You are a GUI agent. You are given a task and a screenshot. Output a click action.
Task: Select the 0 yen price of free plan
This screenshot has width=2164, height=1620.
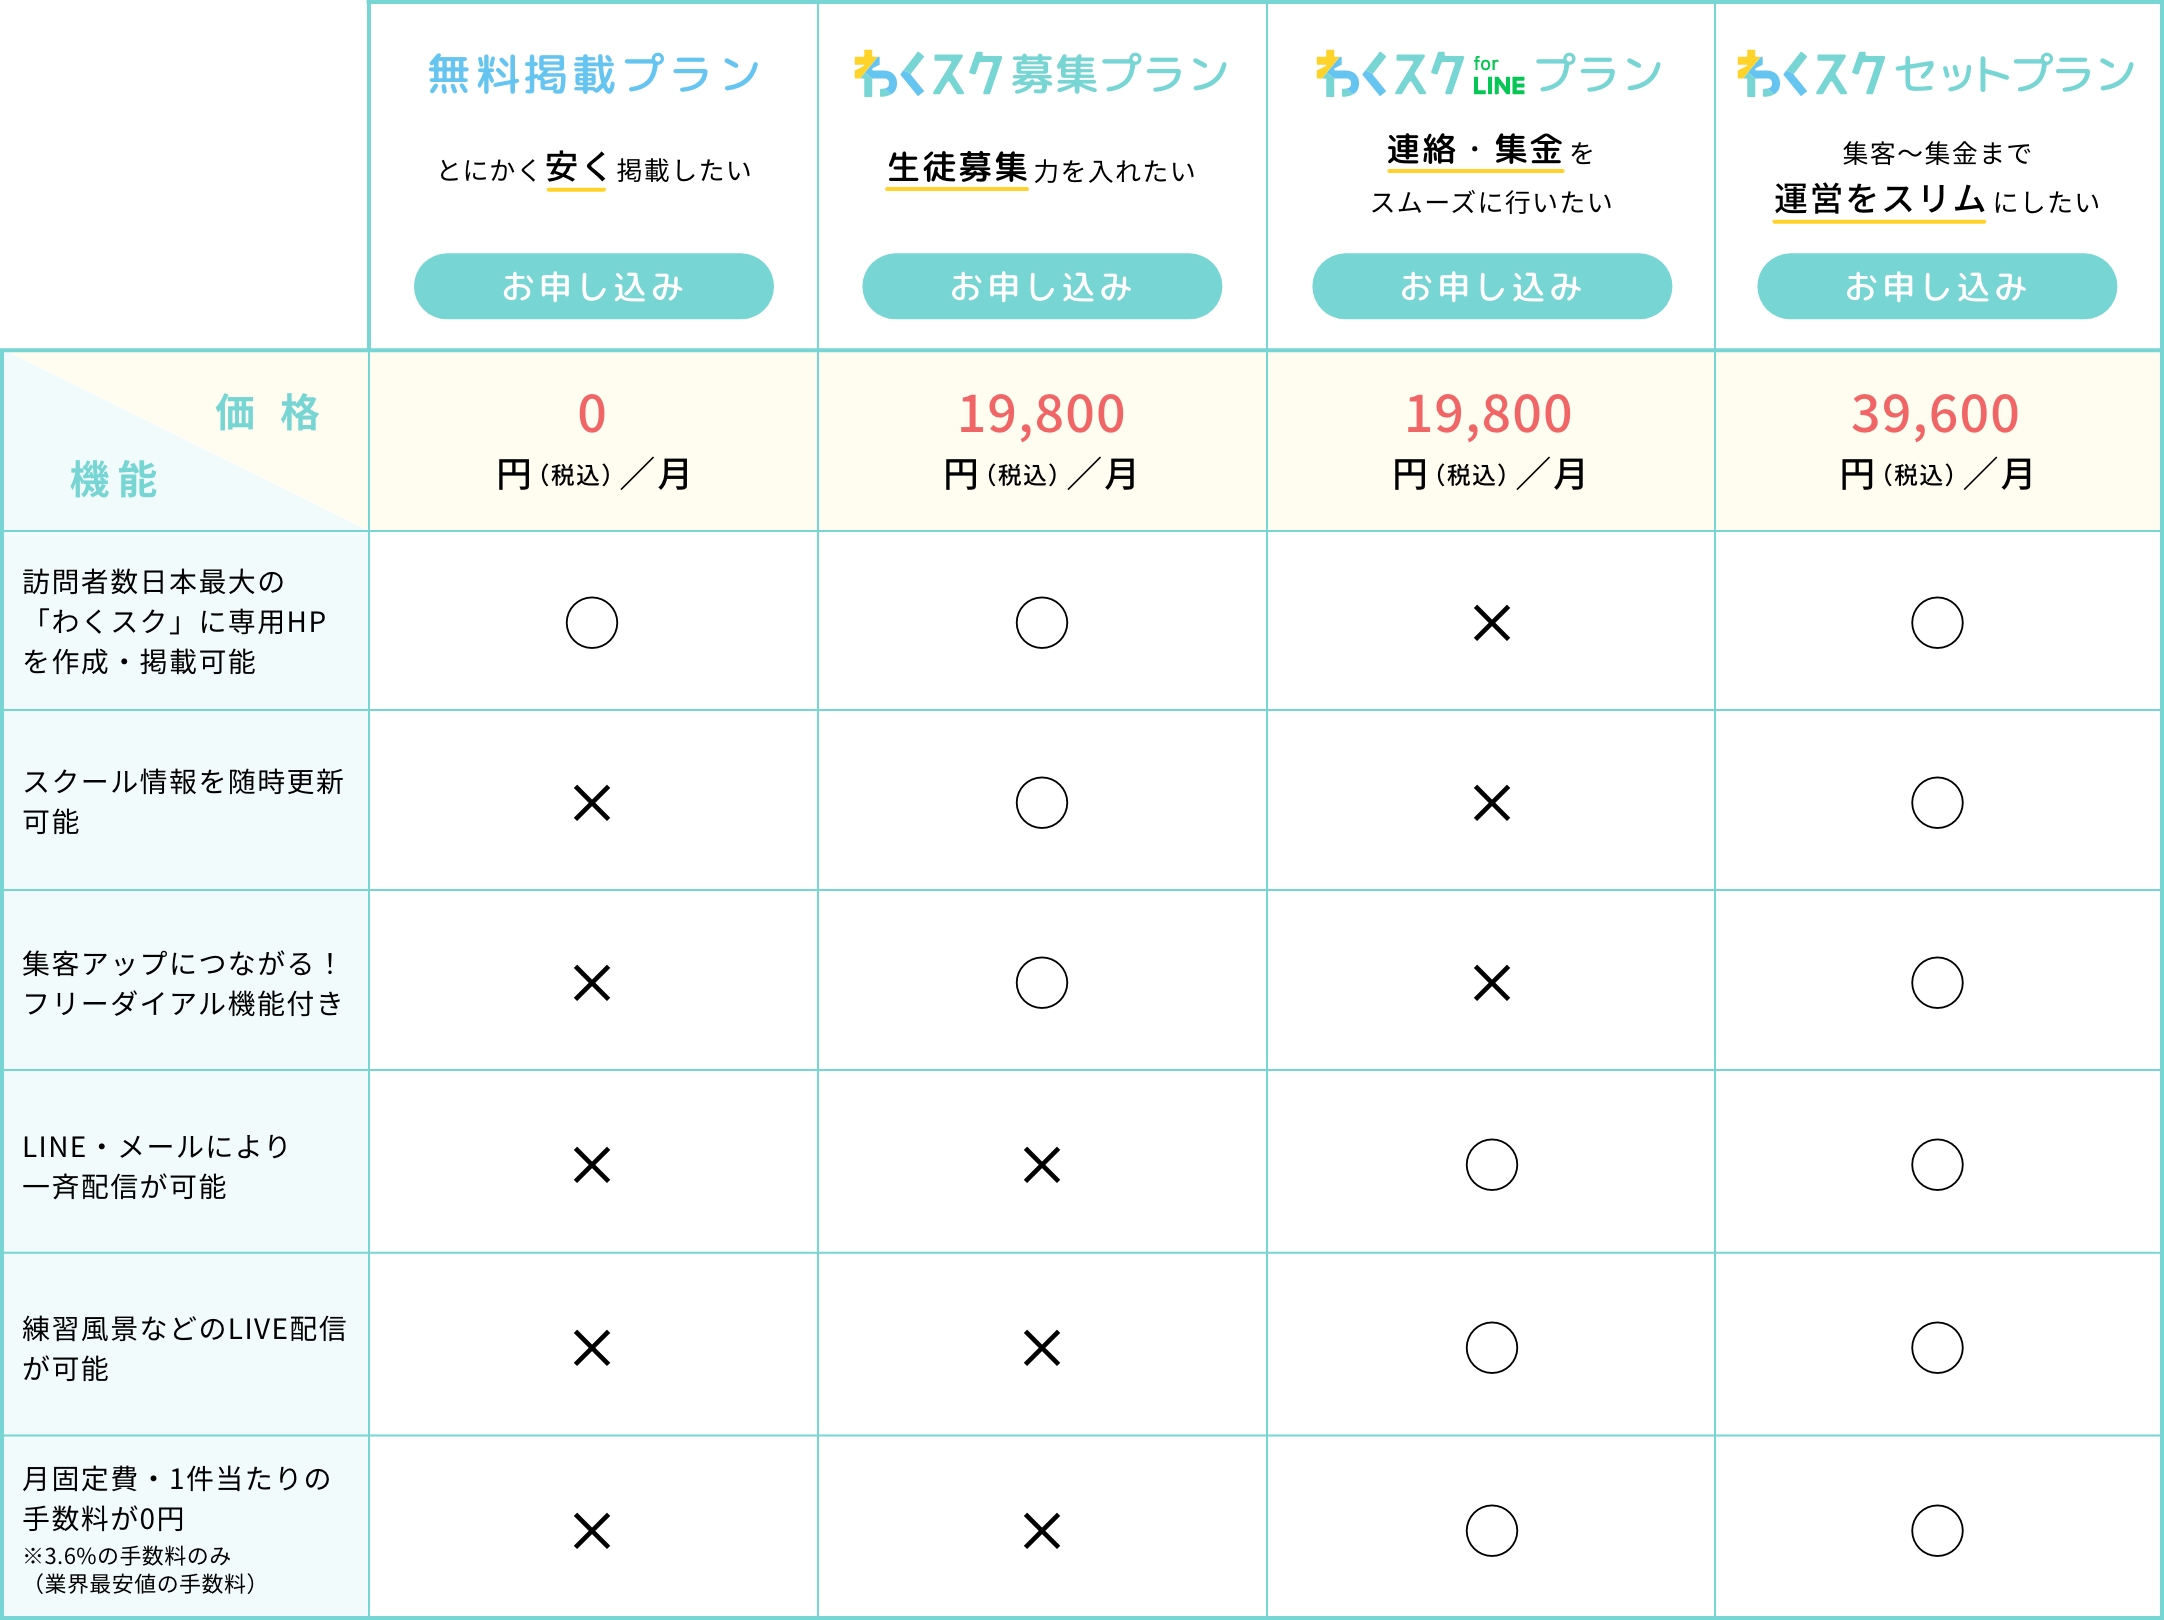[x=592, y=414]
